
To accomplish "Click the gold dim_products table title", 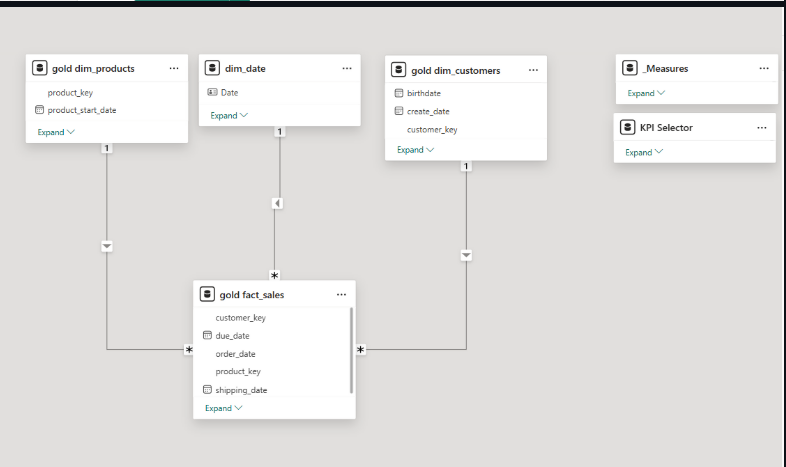I will [x=93, y=69].
